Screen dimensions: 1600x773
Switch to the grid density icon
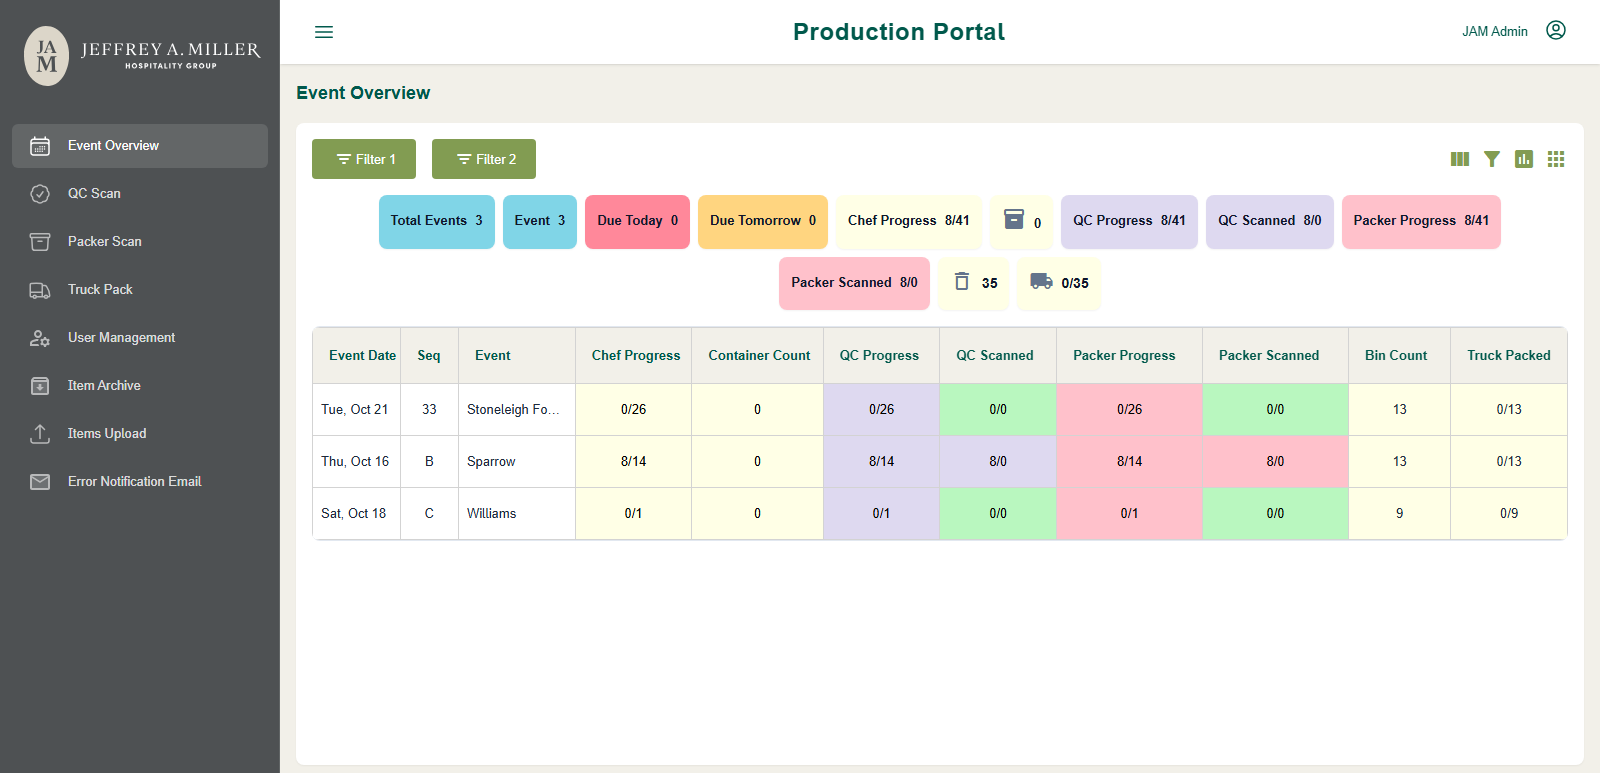(1556, 159)
